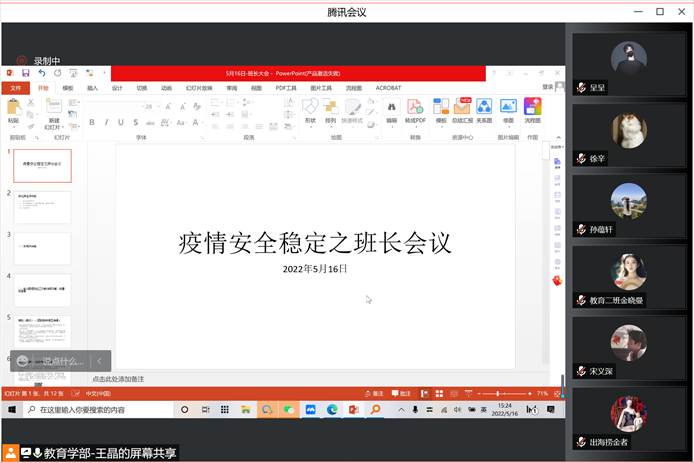
Task: Open the line spacing dropdown
Action: (x=247, y=103)
